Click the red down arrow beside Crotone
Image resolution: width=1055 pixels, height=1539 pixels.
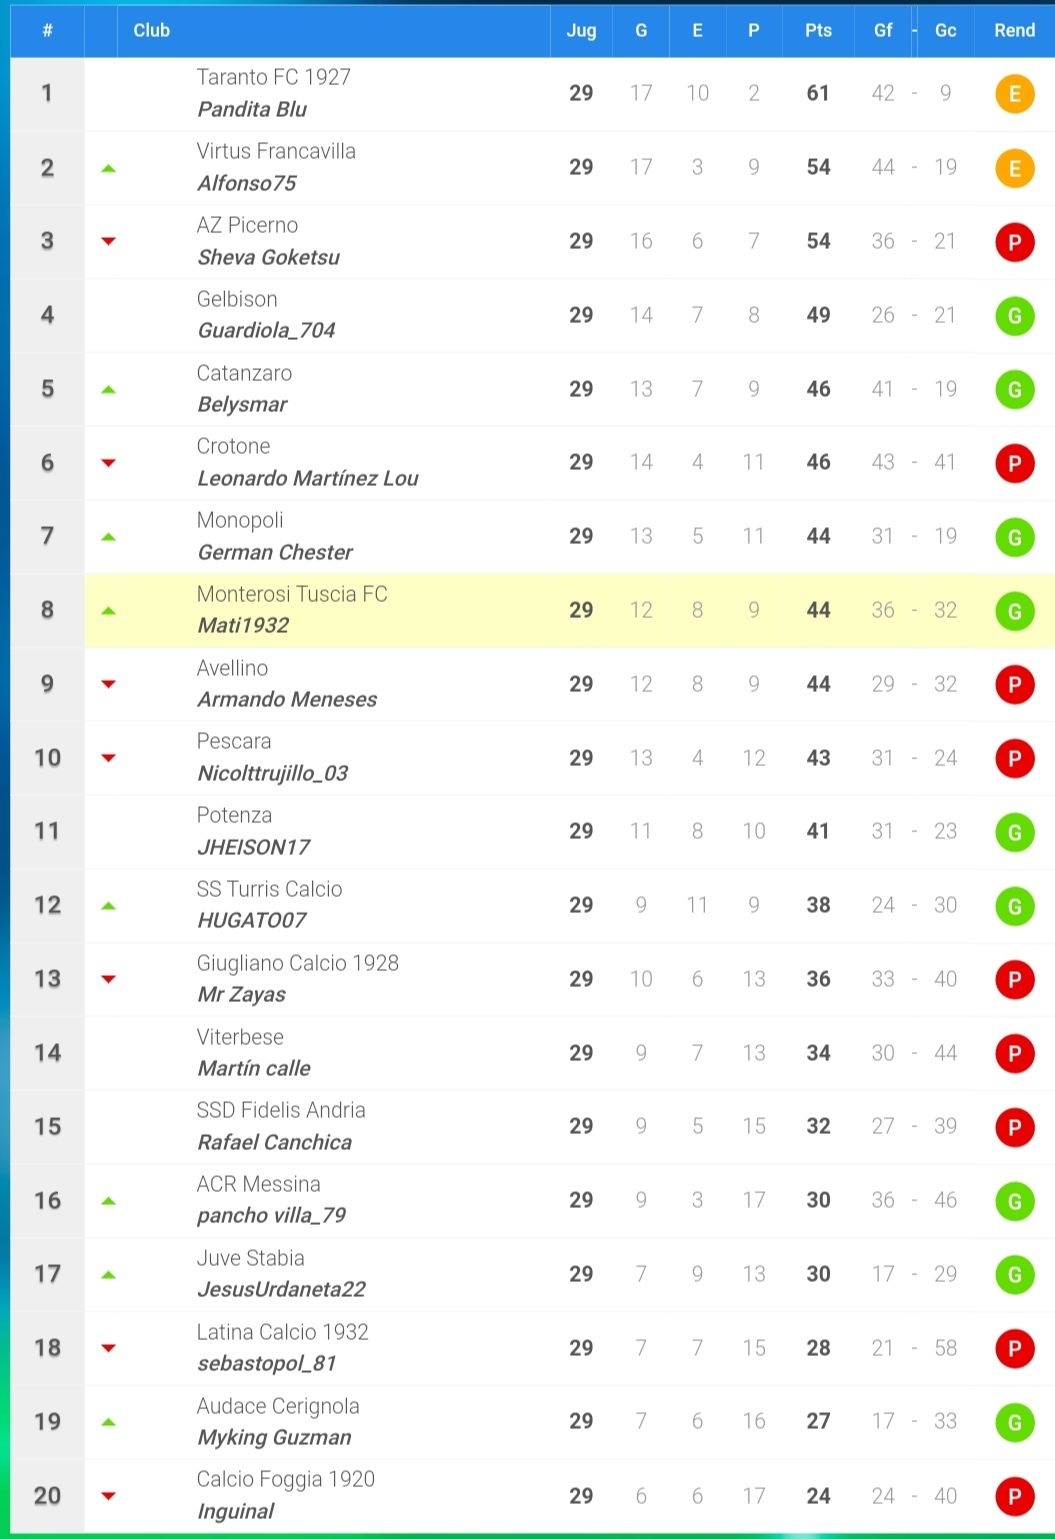click(x=109, y=463)
